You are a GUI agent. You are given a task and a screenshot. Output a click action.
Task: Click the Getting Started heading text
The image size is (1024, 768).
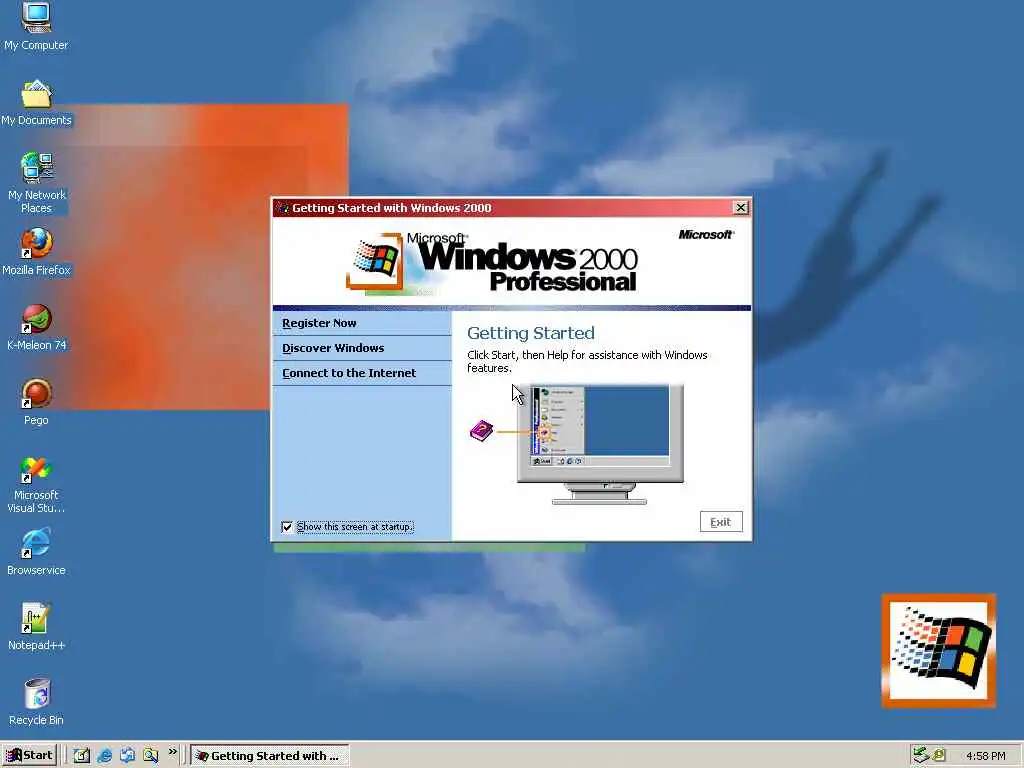tap(531, 333)
